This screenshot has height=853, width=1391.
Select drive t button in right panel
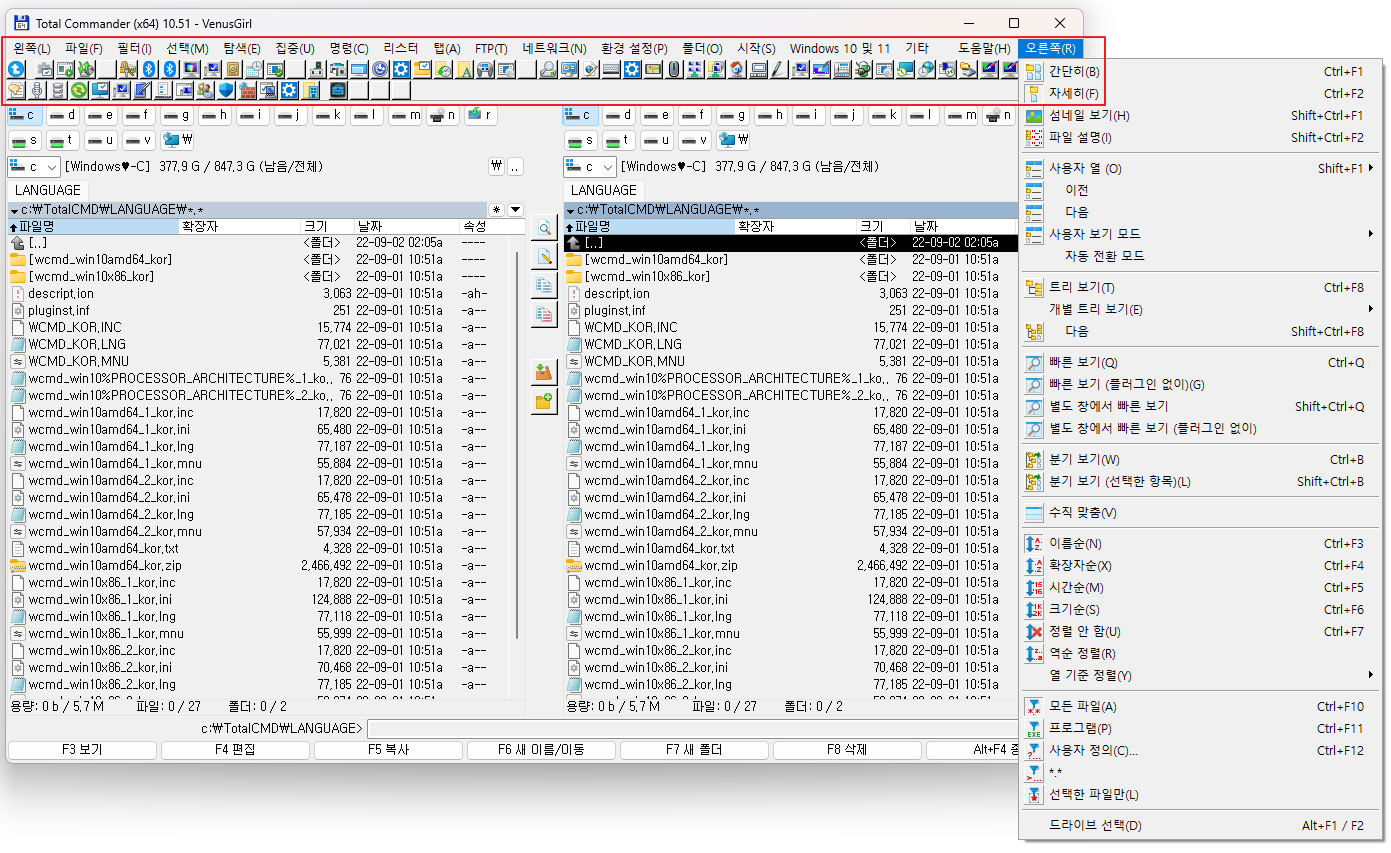619,140
